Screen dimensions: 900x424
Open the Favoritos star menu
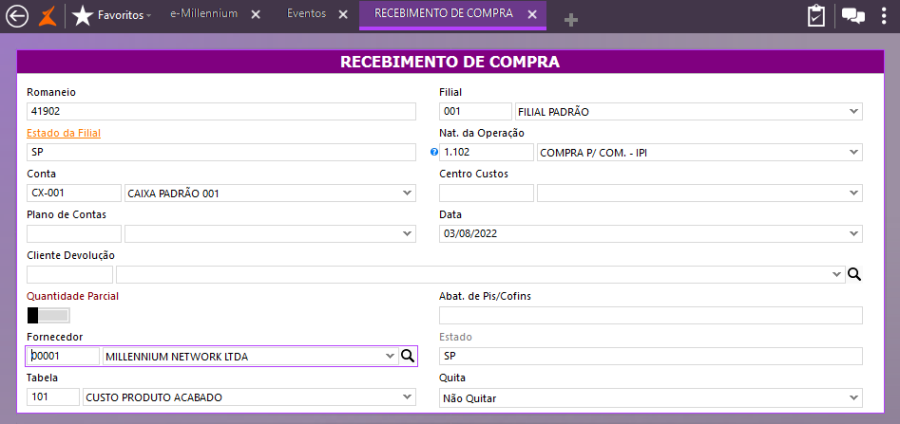[111, 15]
